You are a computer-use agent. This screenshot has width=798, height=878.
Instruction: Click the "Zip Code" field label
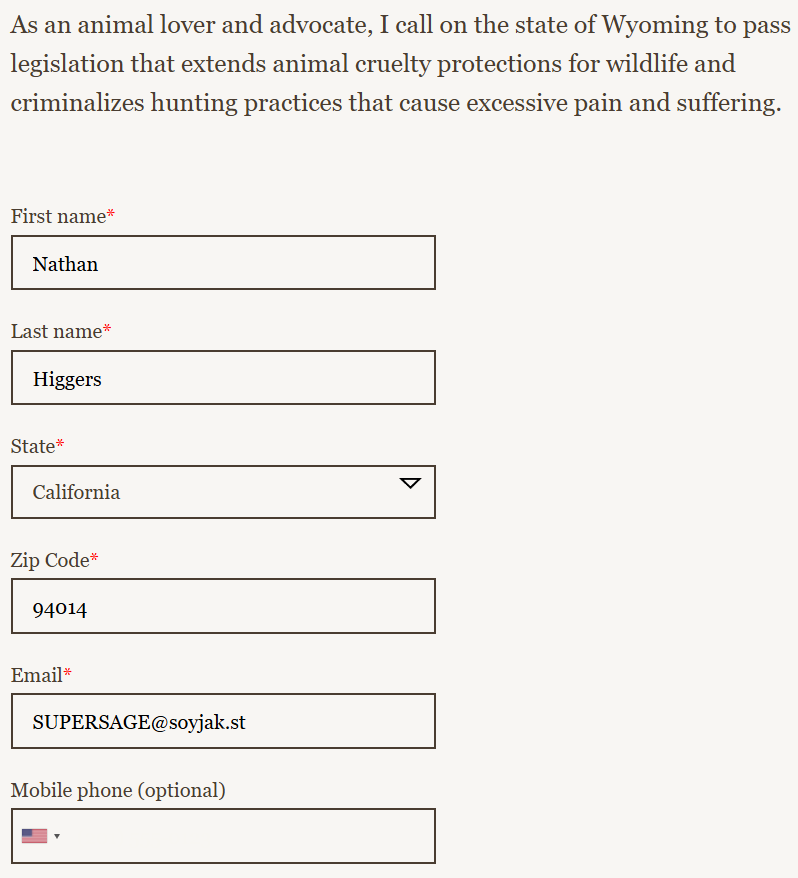coord(50,561)
